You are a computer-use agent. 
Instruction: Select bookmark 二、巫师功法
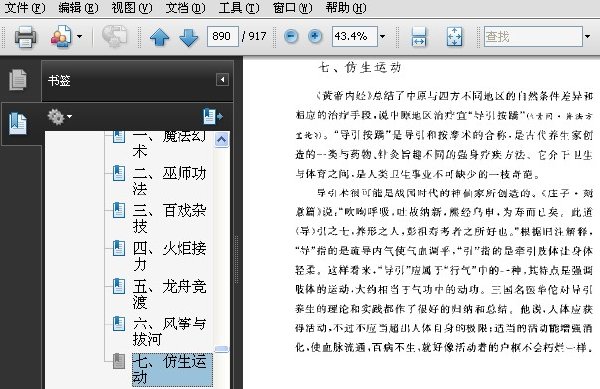[170, 181]
